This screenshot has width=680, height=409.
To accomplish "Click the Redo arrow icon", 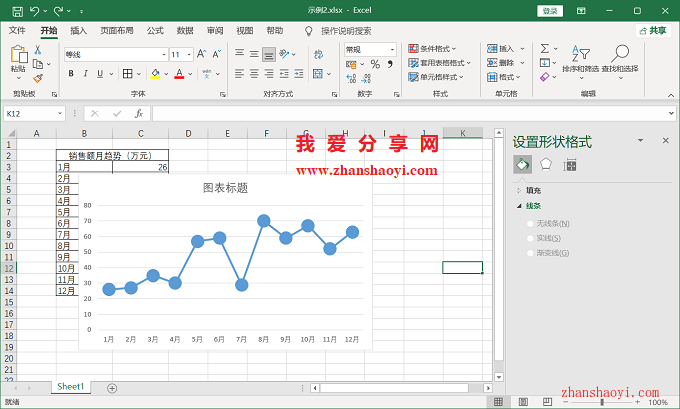I will click(59, 11).
